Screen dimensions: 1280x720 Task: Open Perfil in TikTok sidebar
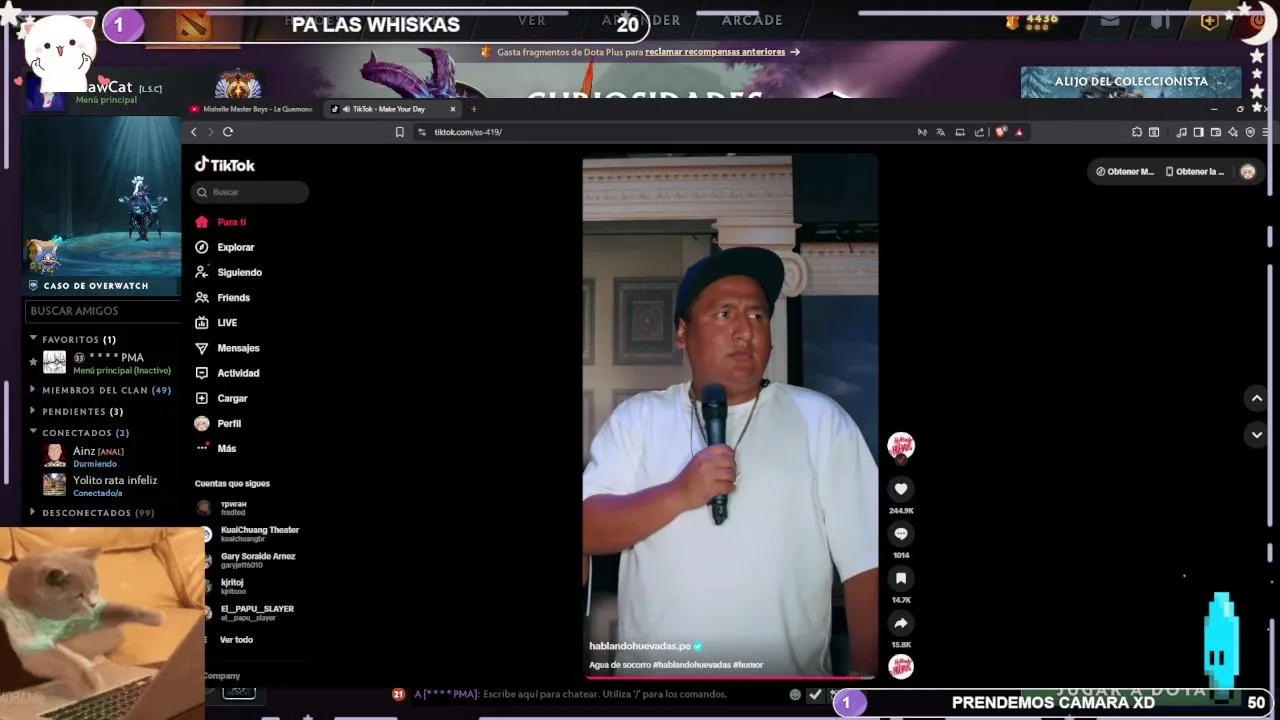219,424
